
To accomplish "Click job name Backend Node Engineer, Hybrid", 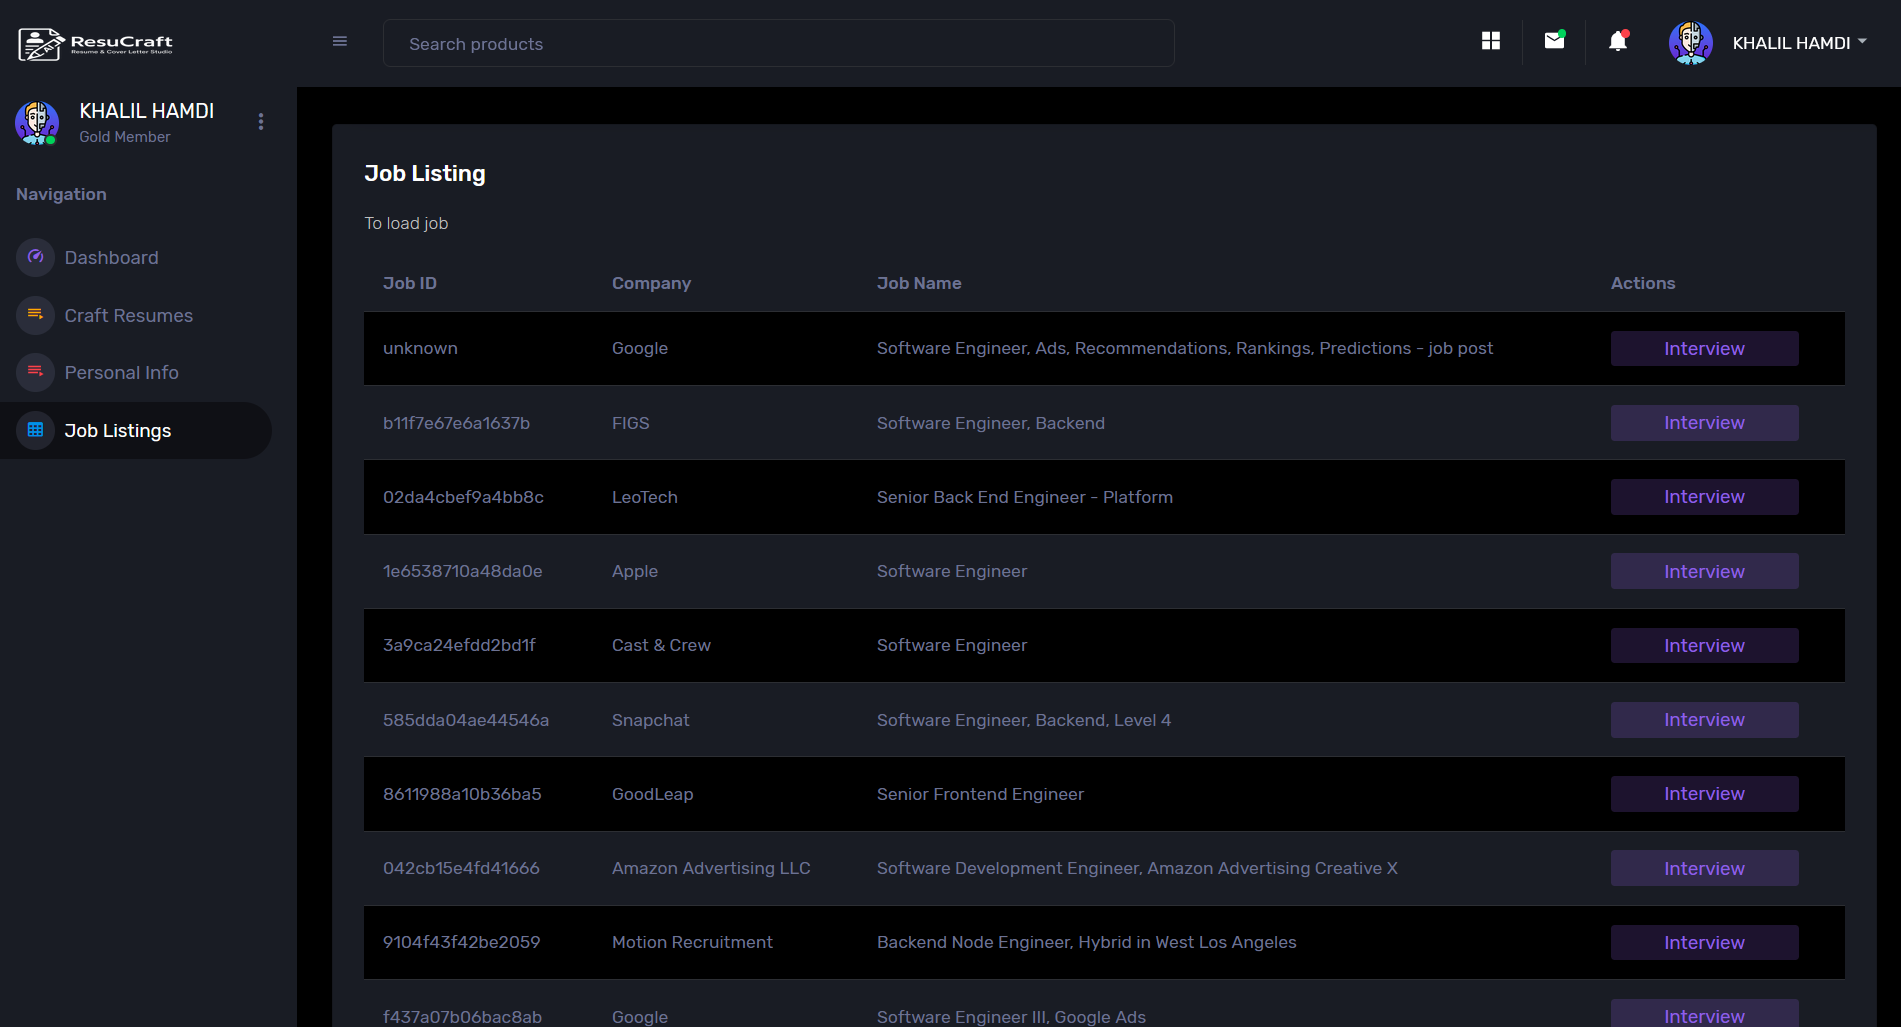I will click(x=1086, y=942).
